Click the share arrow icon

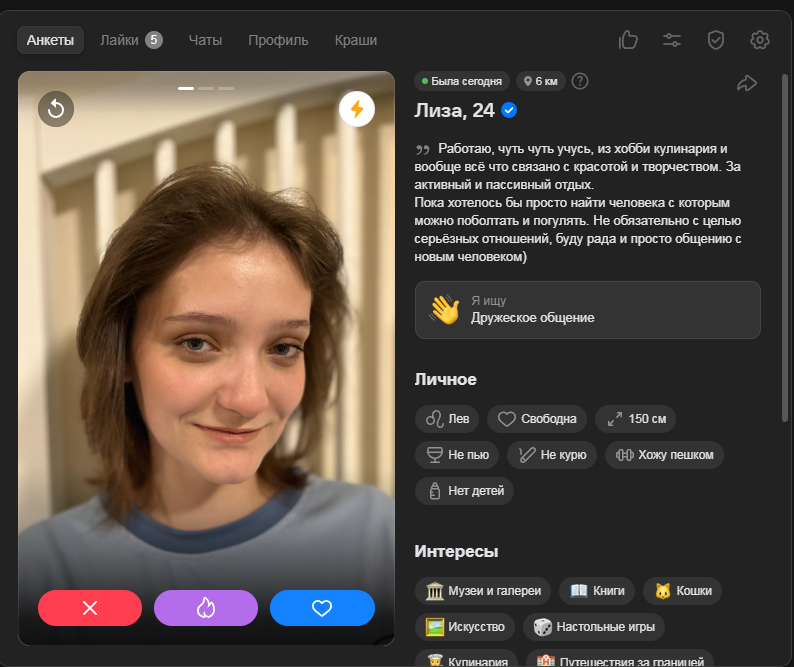[x=747, y=83]
